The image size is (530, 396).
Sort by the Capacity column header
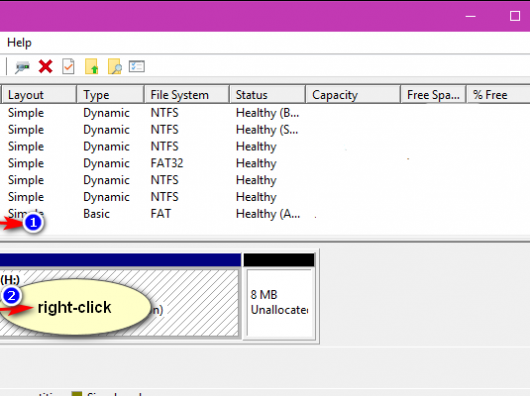[x=353, y=95]
